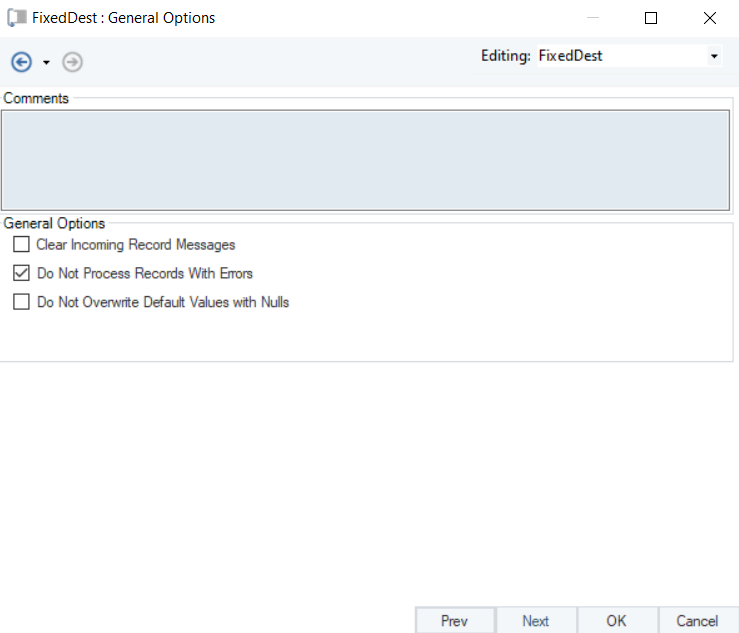Viewport: 739px width, 633px height.
Task: Minimize the General Options window
Action: coord(593,18)
